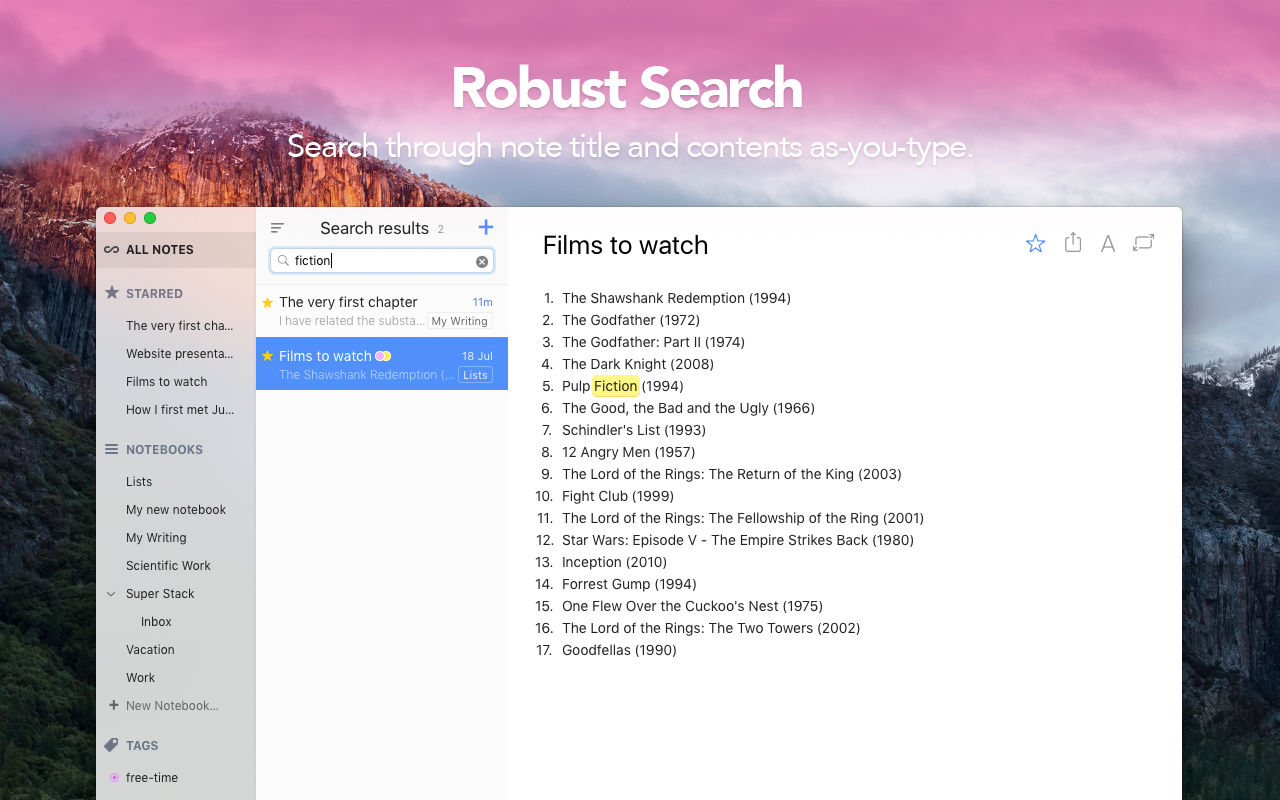The width and height of the screenshot is (1280, 800).
Task: Create a new note with plus icon
Action: [486, 227]
